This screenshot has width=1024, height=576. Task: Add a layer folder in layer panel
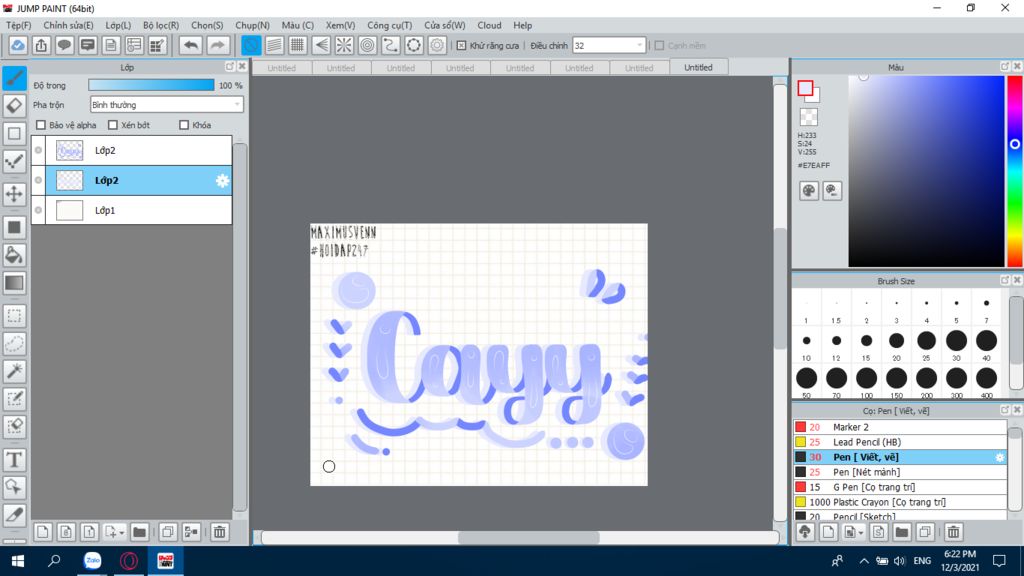pyautogui.click(x=139, y=532)
